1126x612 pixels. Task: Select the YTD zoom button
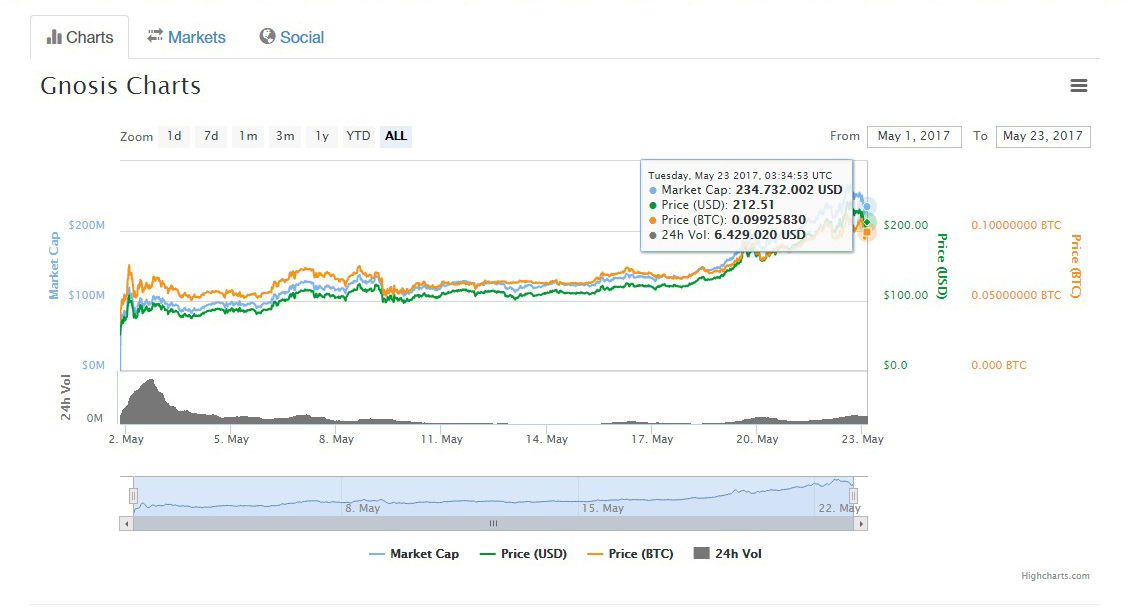point(358,136)
